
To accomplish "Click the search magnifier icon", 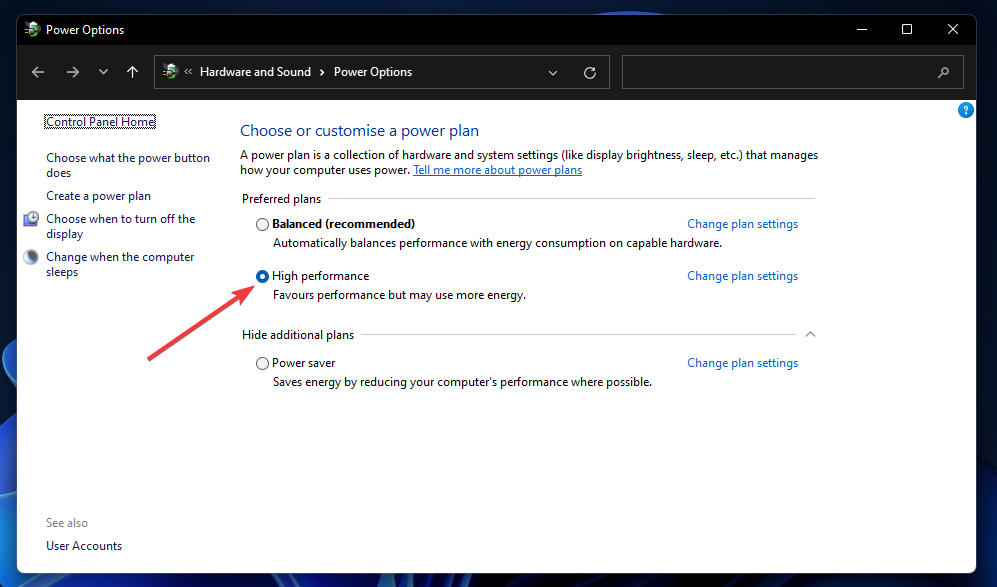I will pyautogui.click(x=943, y=71).
